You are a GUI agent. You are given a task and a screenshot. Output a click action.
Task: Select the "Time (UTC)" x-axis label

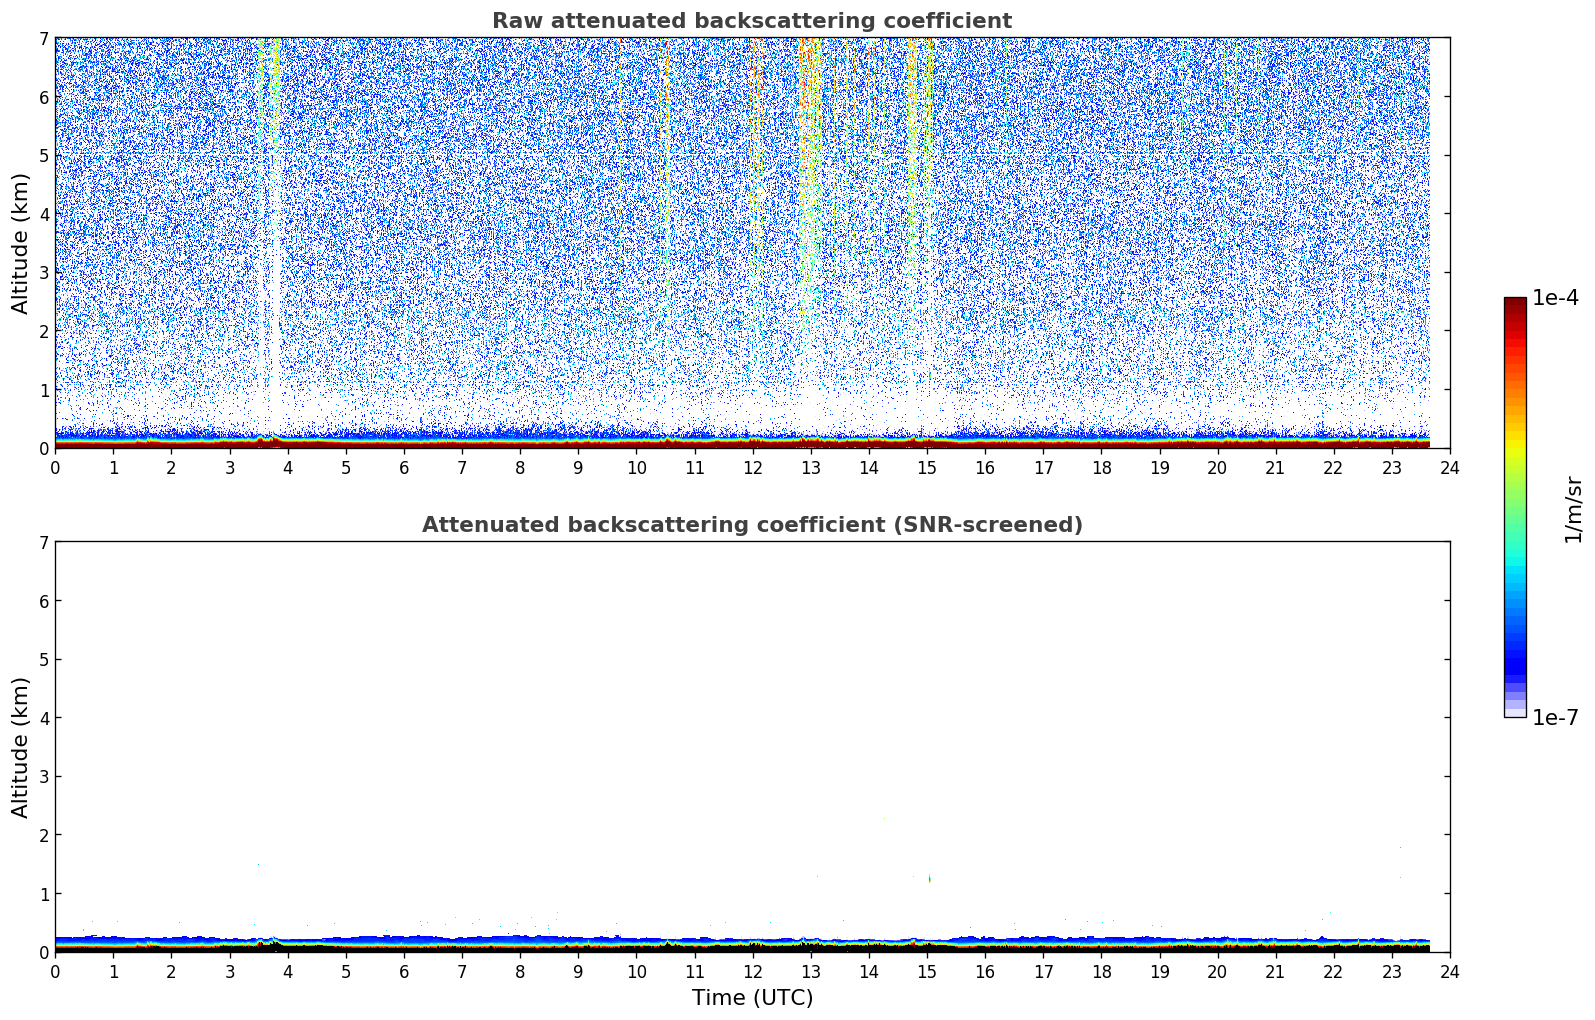coord(752,998)
